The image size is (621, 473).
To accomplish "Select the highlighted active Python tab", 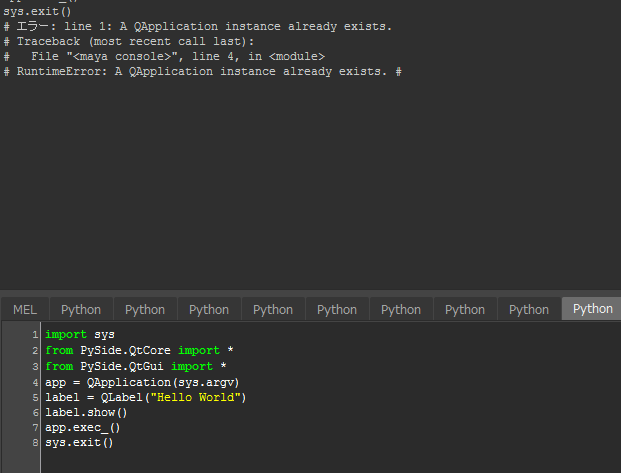I will click(592, 309).
